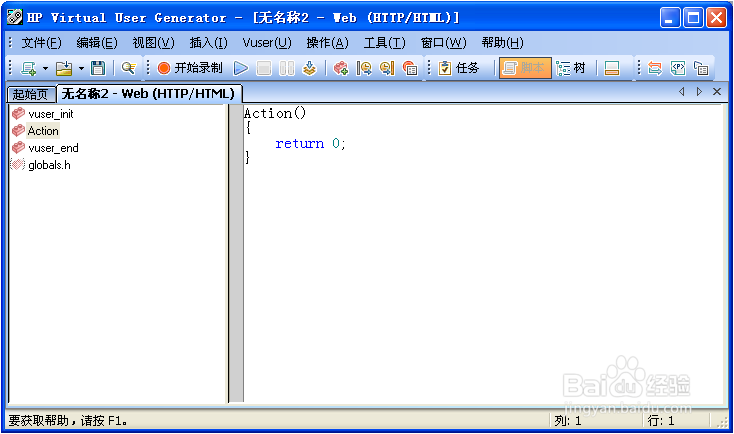734x434 pixels.
Task: Open the 任务 tasks view
Action: [459, 68]
